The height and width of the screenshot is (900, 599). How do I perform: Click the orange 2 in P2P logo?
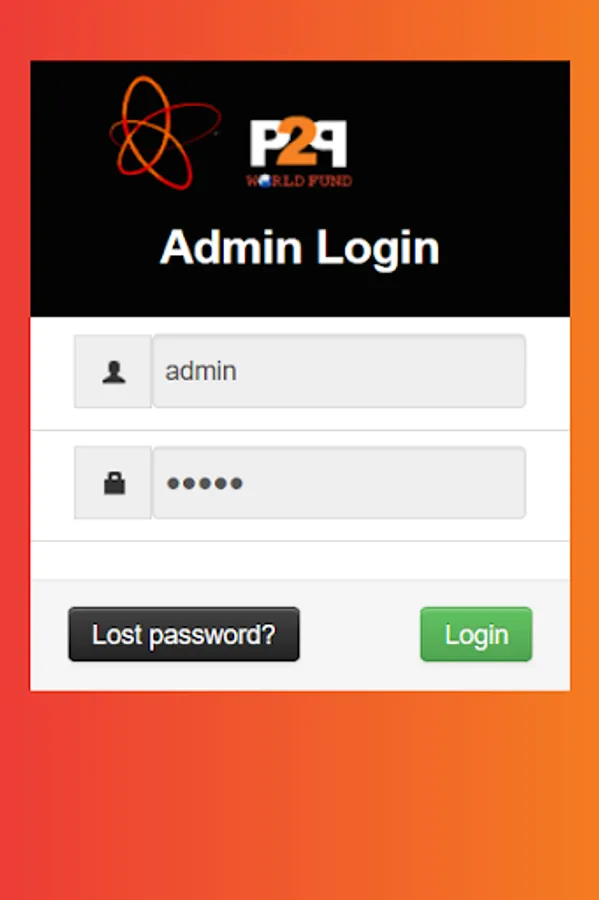[x=299, y=142]
